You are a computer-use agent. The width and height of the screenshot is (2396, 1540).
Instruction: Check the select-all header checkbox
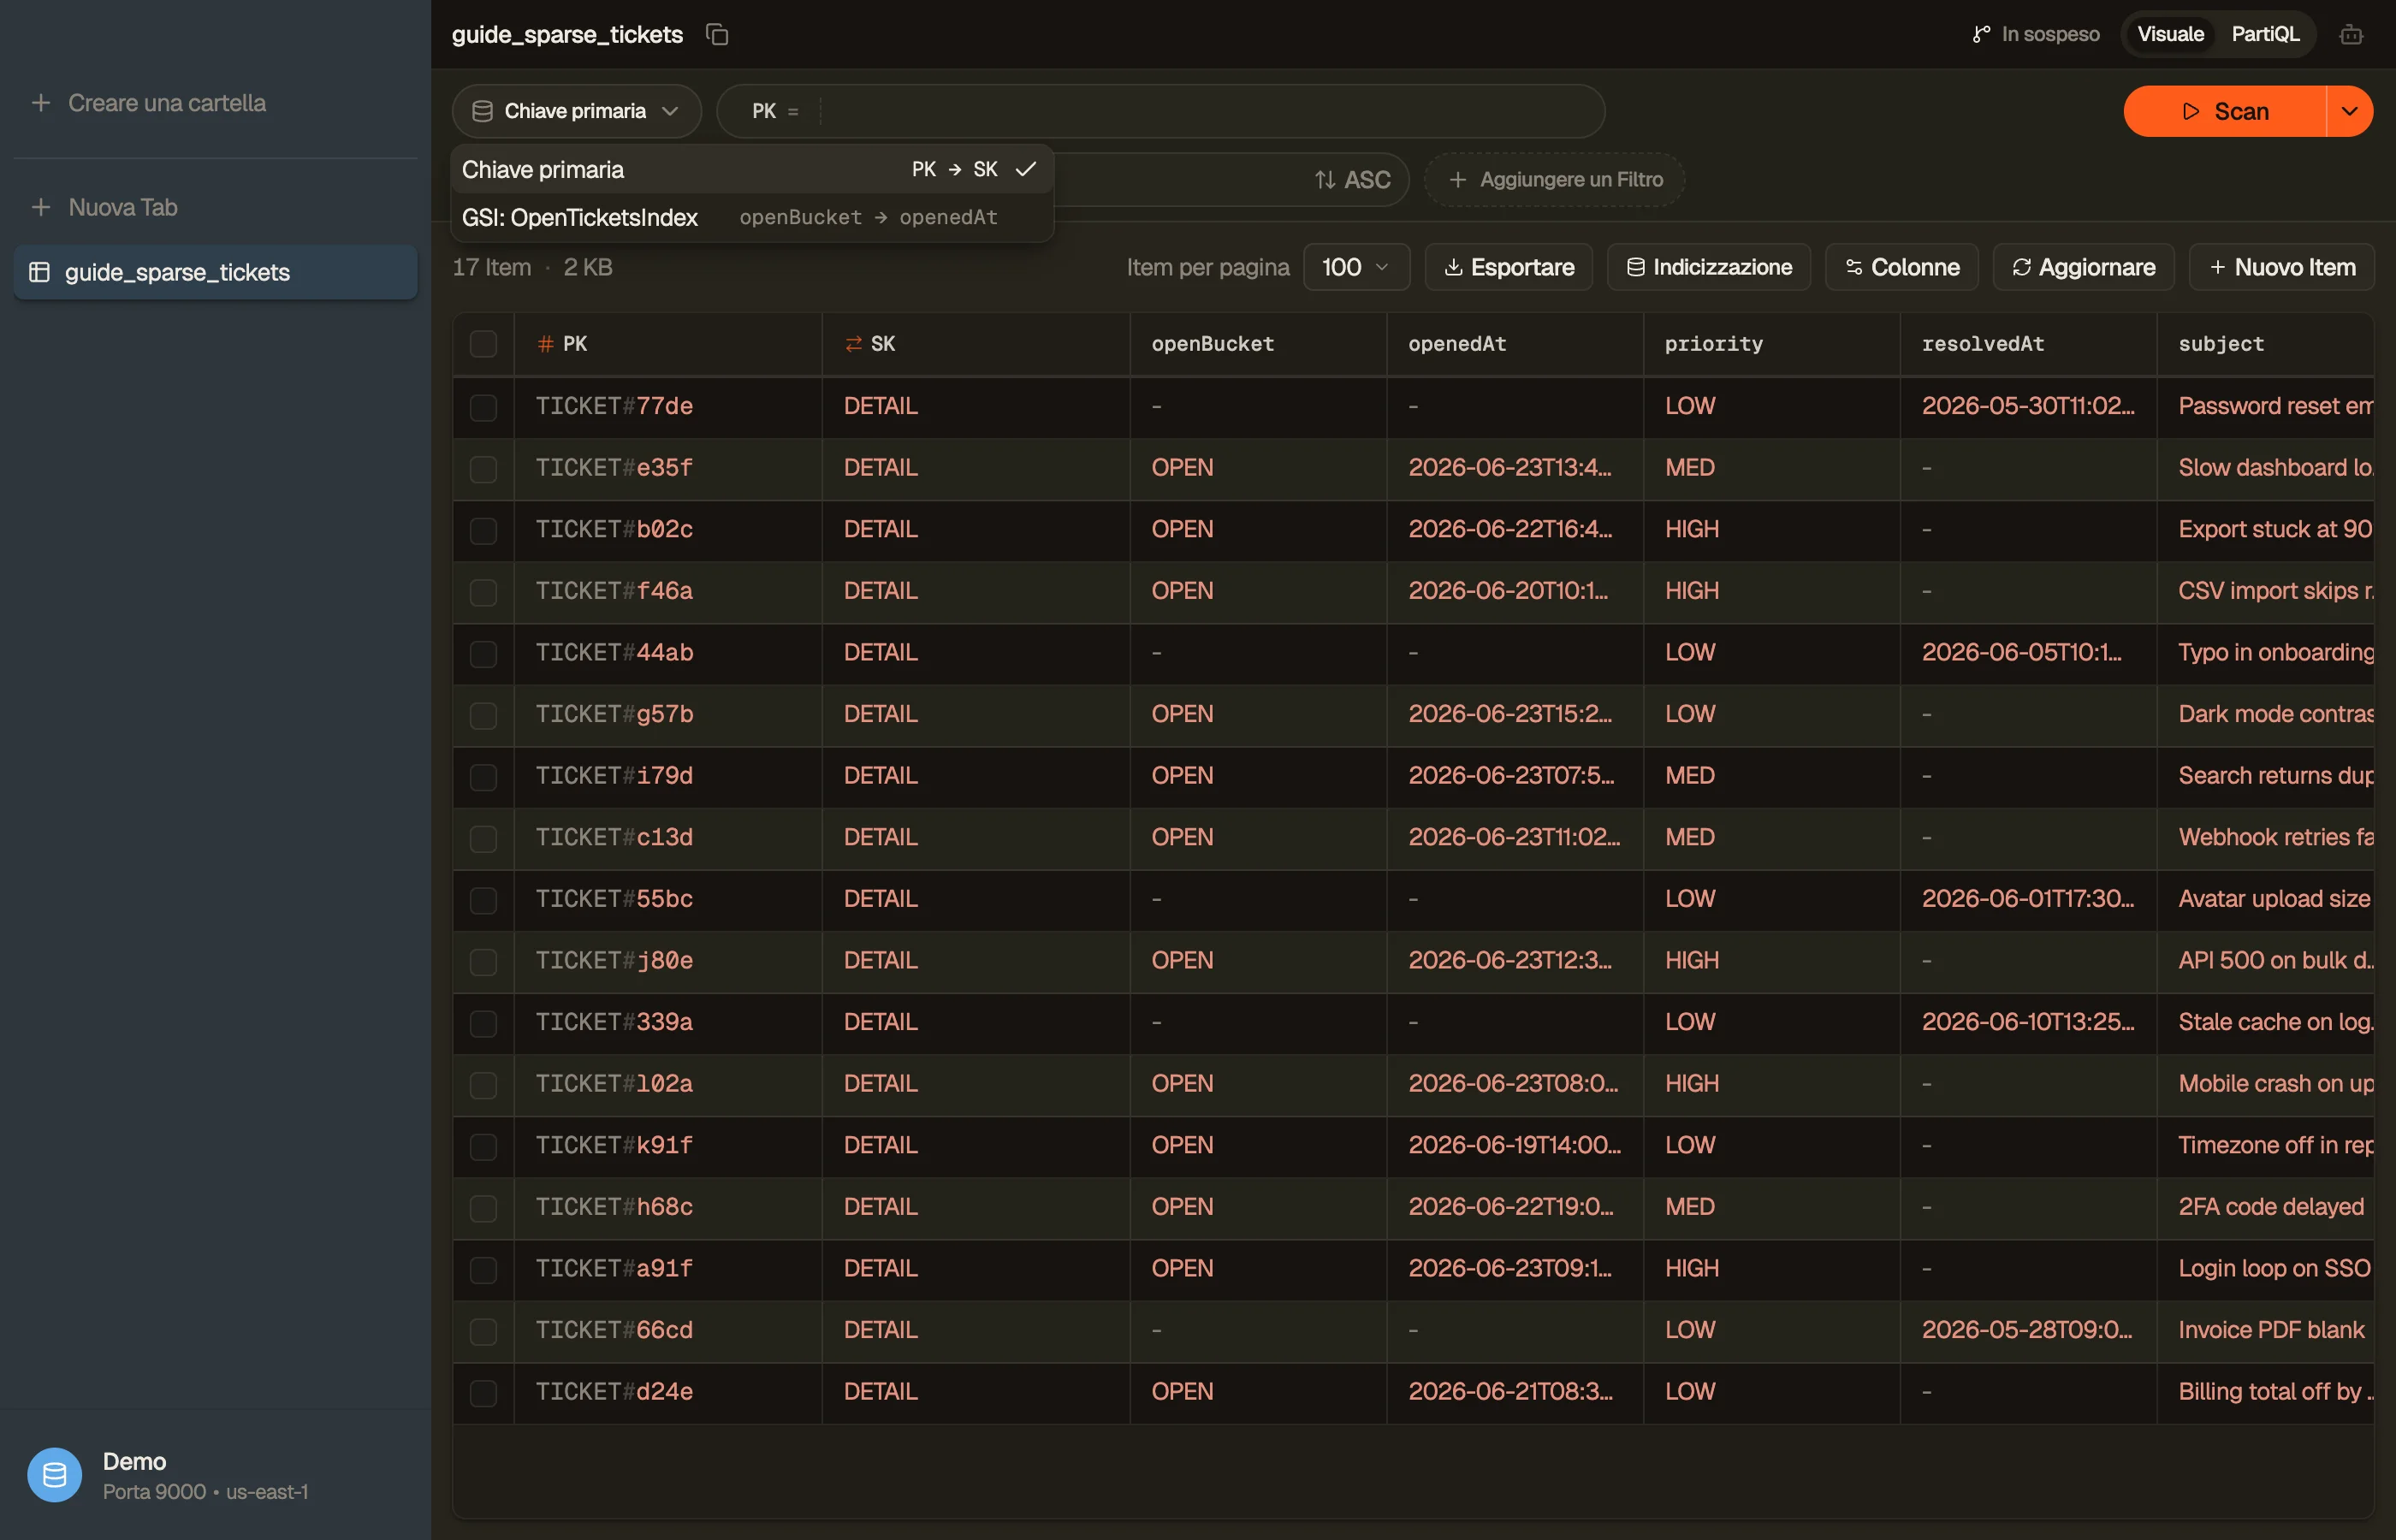(483, 344)
